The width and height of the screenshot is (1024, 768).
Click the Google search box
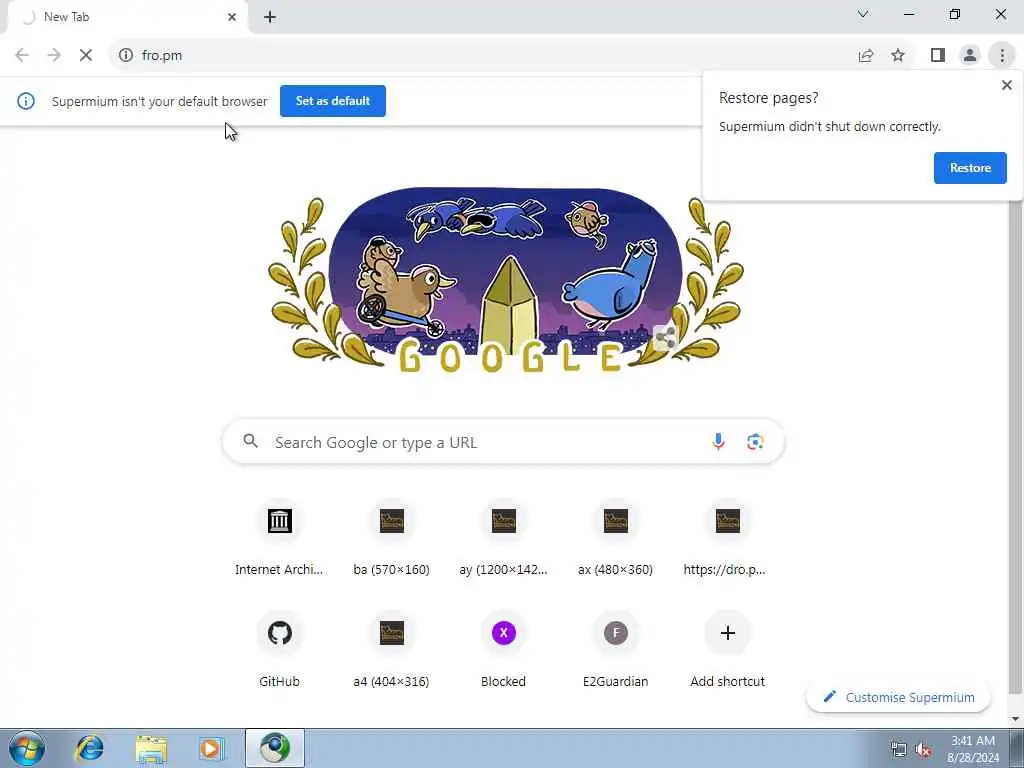(x=503, y=442)
